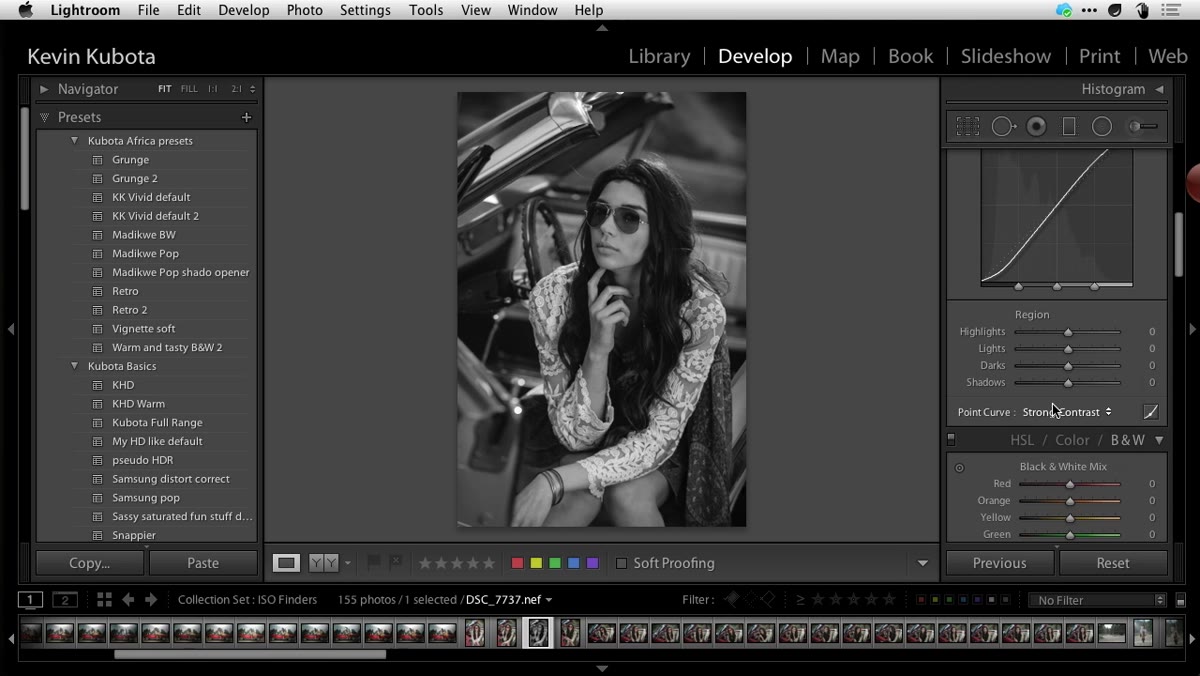The height and width of the screenshot is (676, 1200).
Task: Go forward using the filmstrip right arrow
Action: tap(151, 600)
